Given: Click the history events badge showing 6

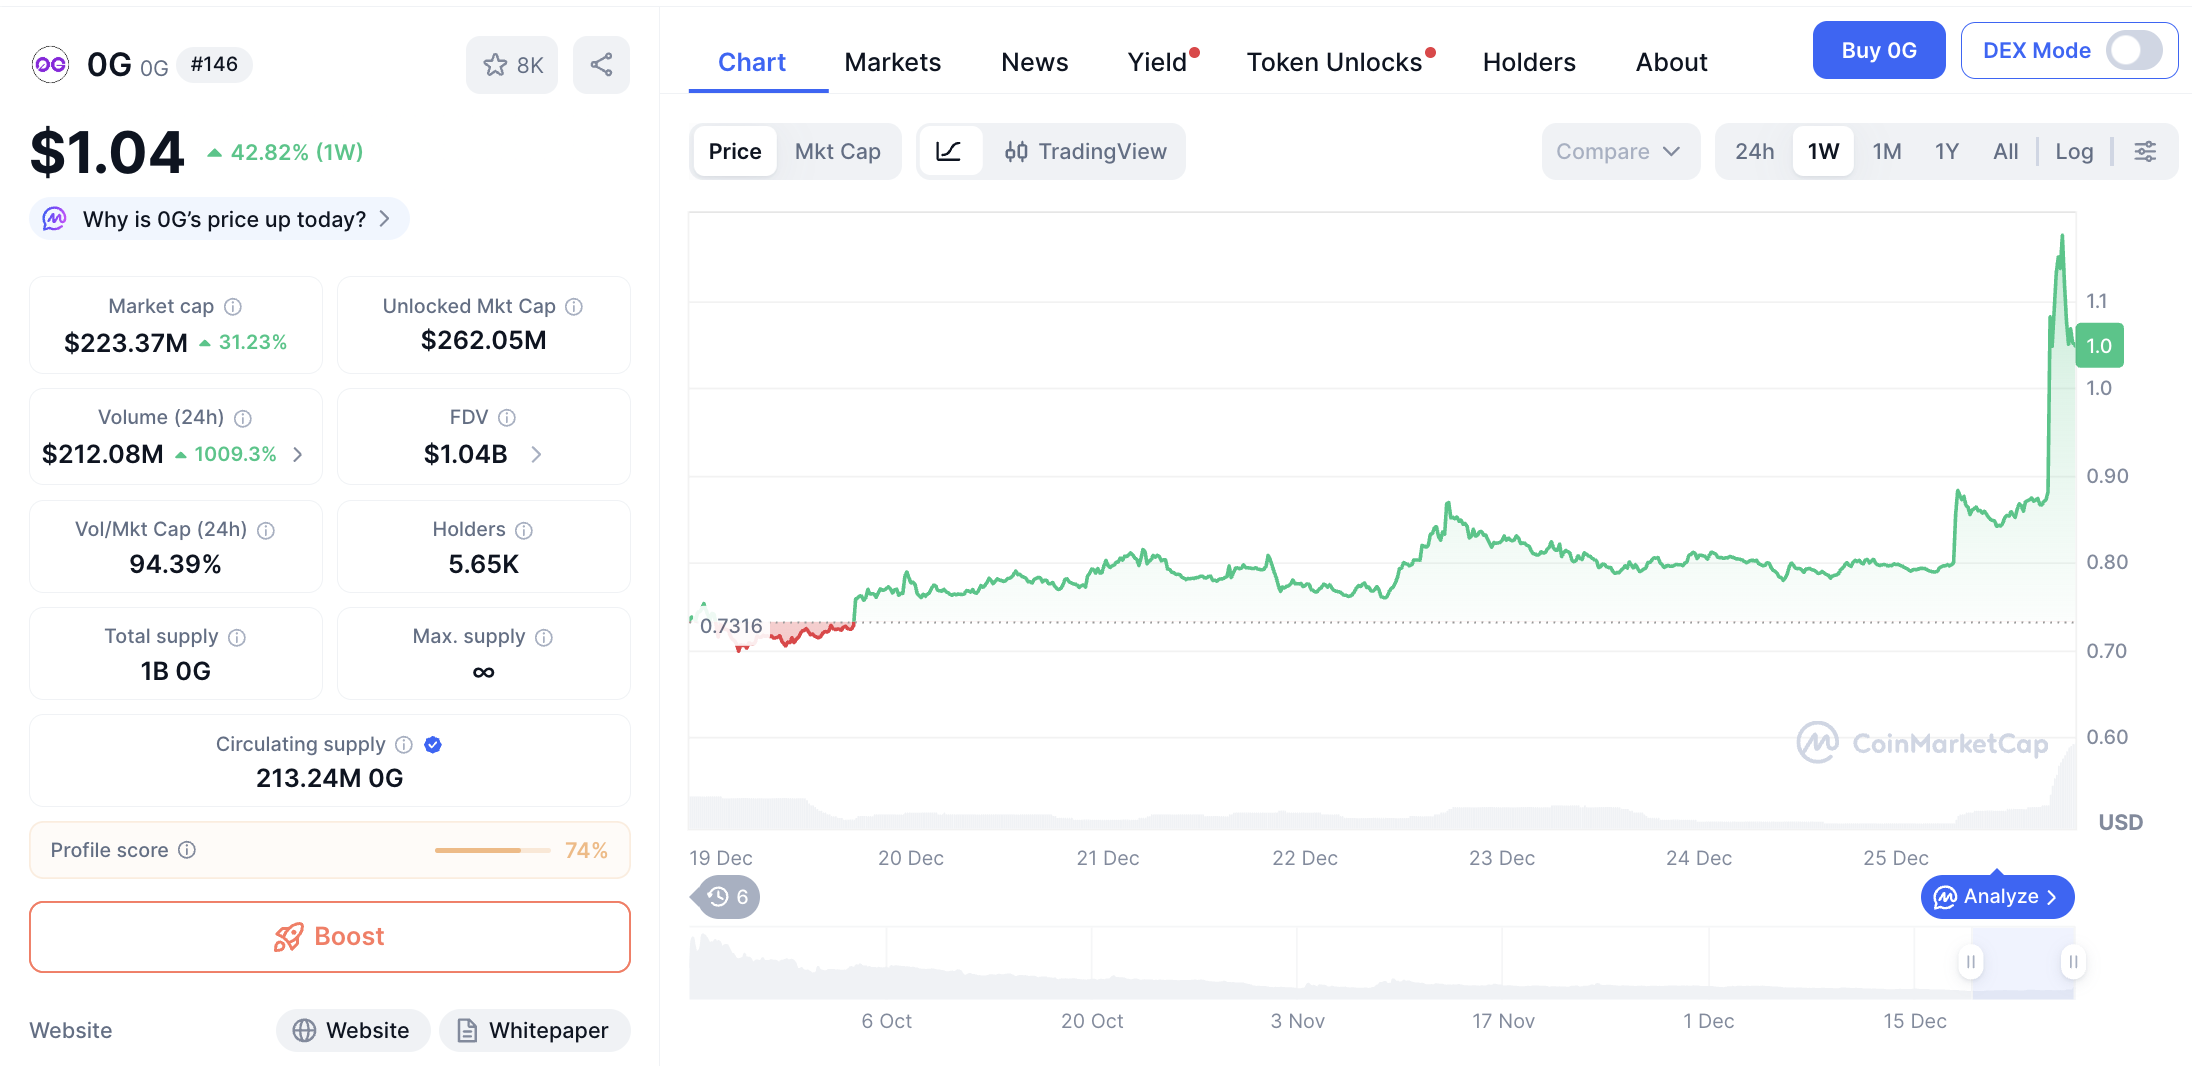Looking at the screenshot, I should pos(727,897).
